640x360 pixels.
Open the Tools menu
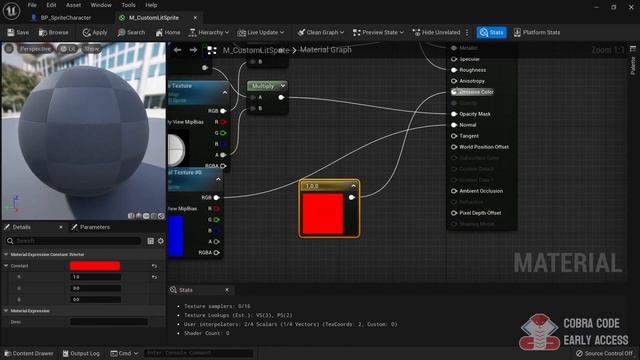(128, 5)
